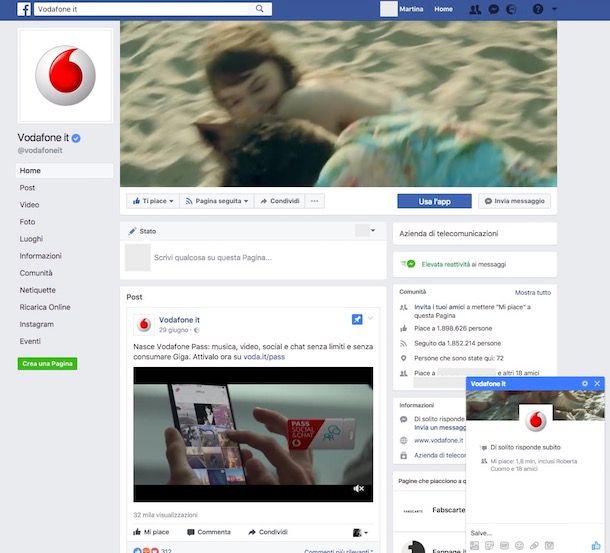Send thumbs up in chat

pyautogui.click(x=596, y=545)
